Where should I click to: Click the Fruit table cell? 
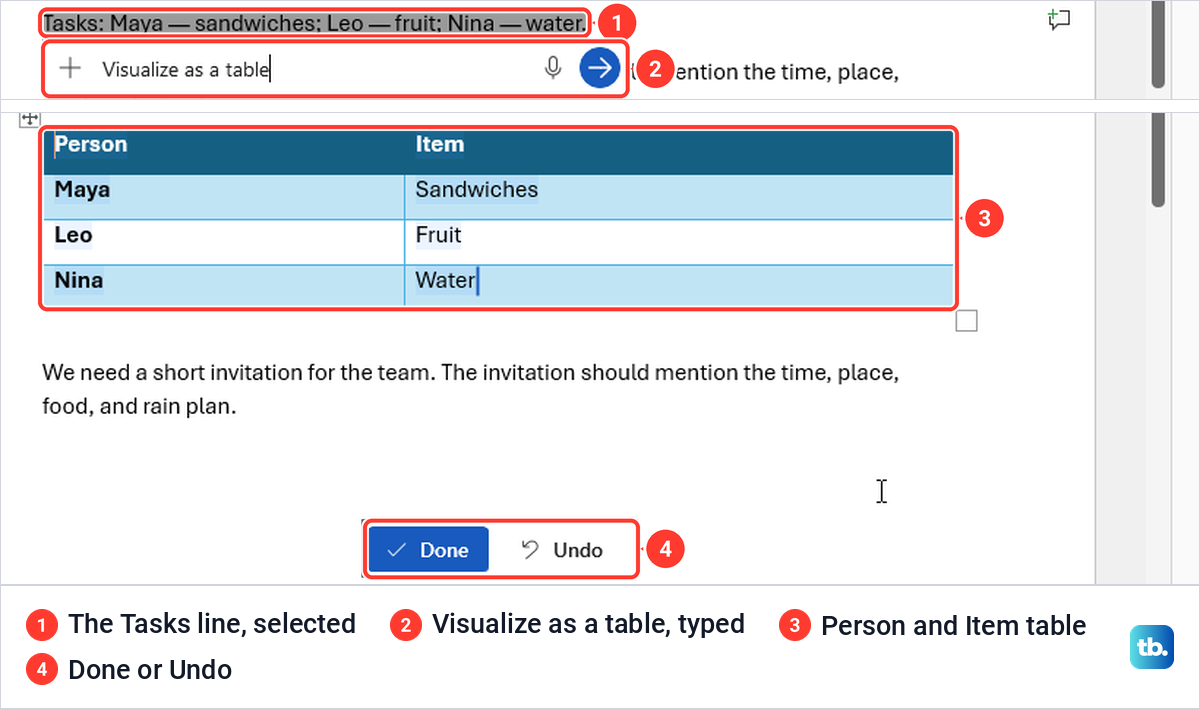click(679, 242)
